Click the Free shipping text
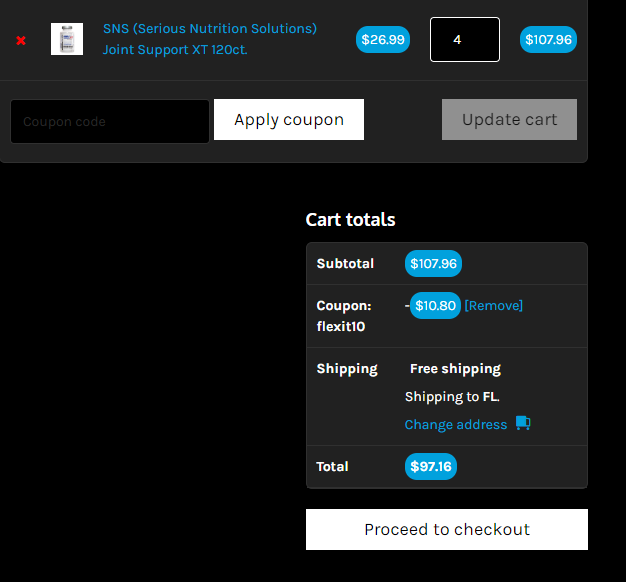626x582 pixels. click(455, 369)
